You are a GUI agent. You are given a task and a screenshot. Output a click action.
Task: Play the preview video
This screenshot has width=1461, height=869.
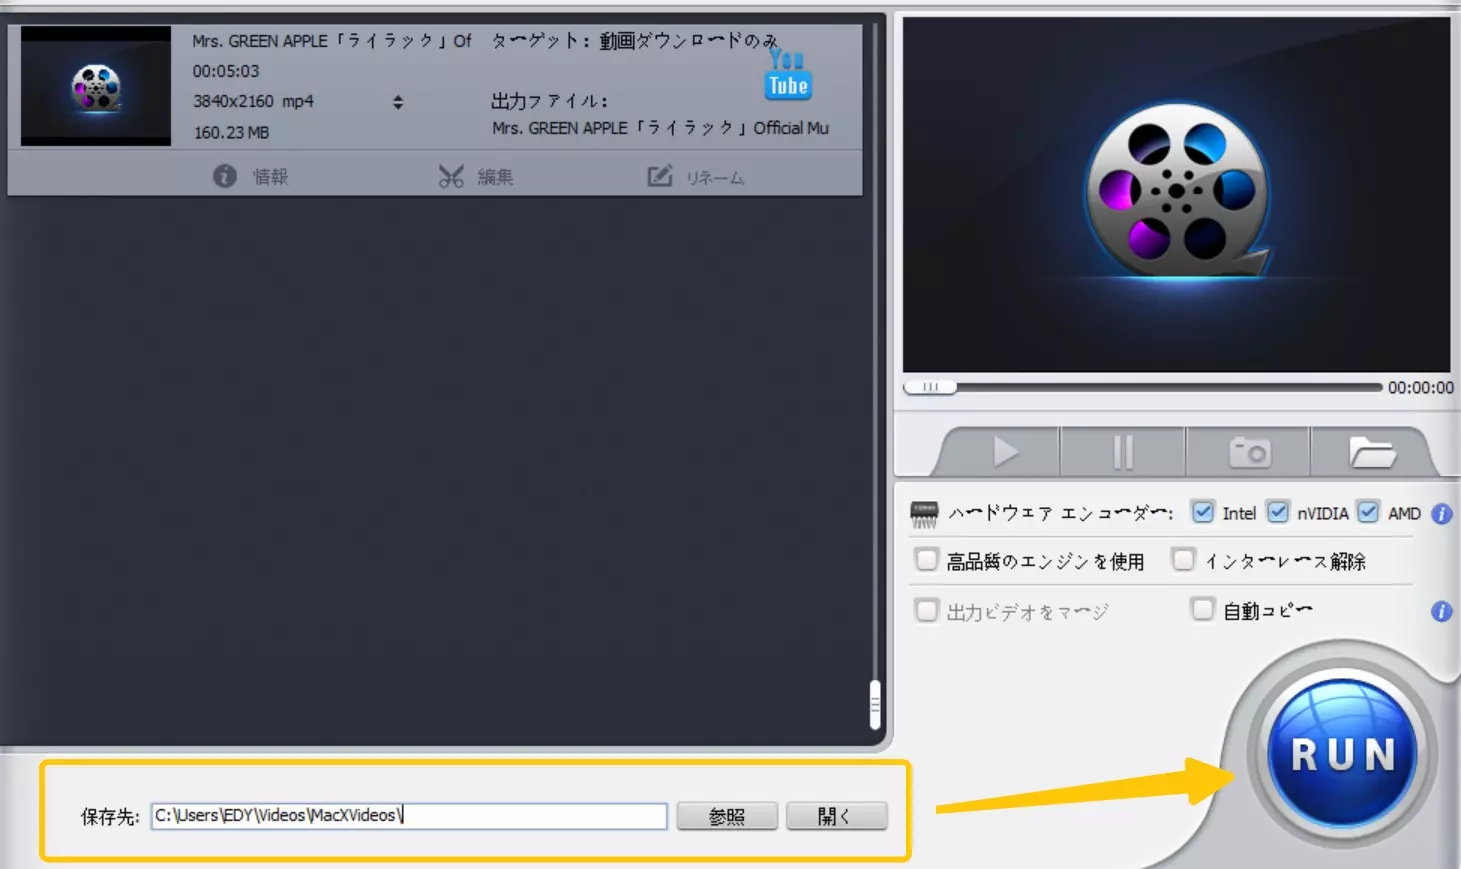pos(1005,452)
